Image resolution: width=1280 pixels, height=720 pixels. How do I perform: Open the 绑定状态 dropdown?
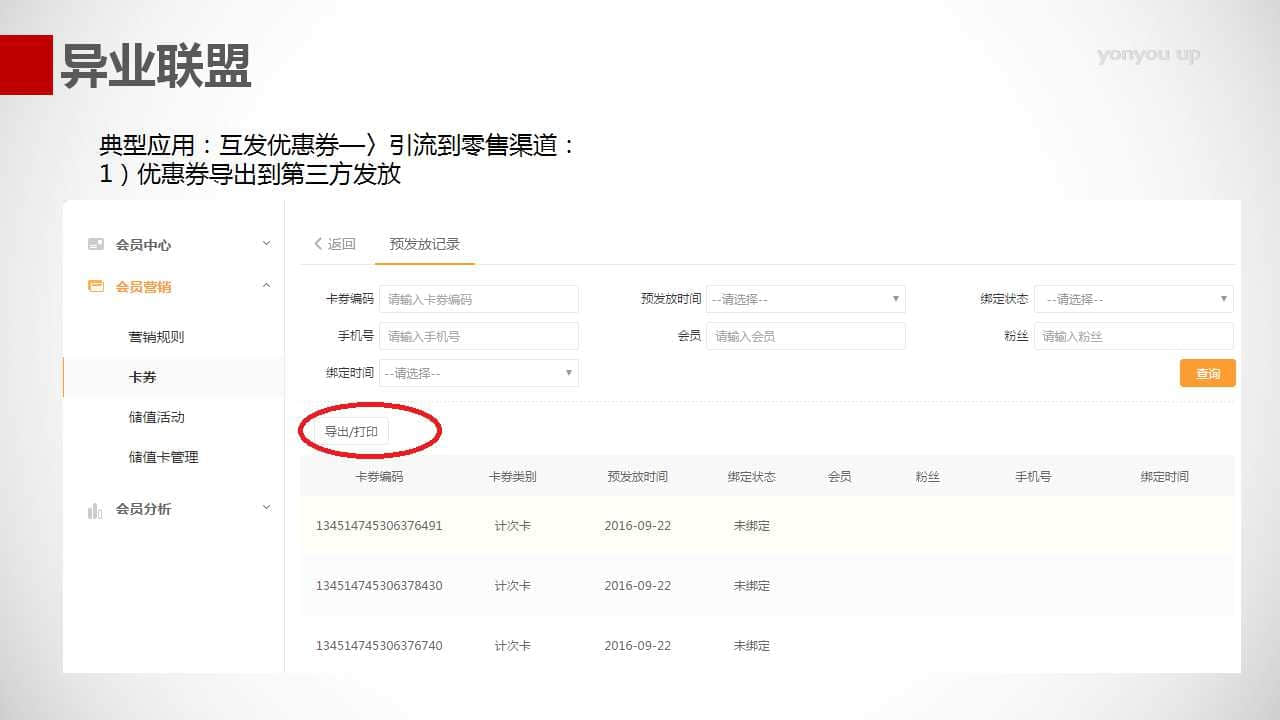1133,299
